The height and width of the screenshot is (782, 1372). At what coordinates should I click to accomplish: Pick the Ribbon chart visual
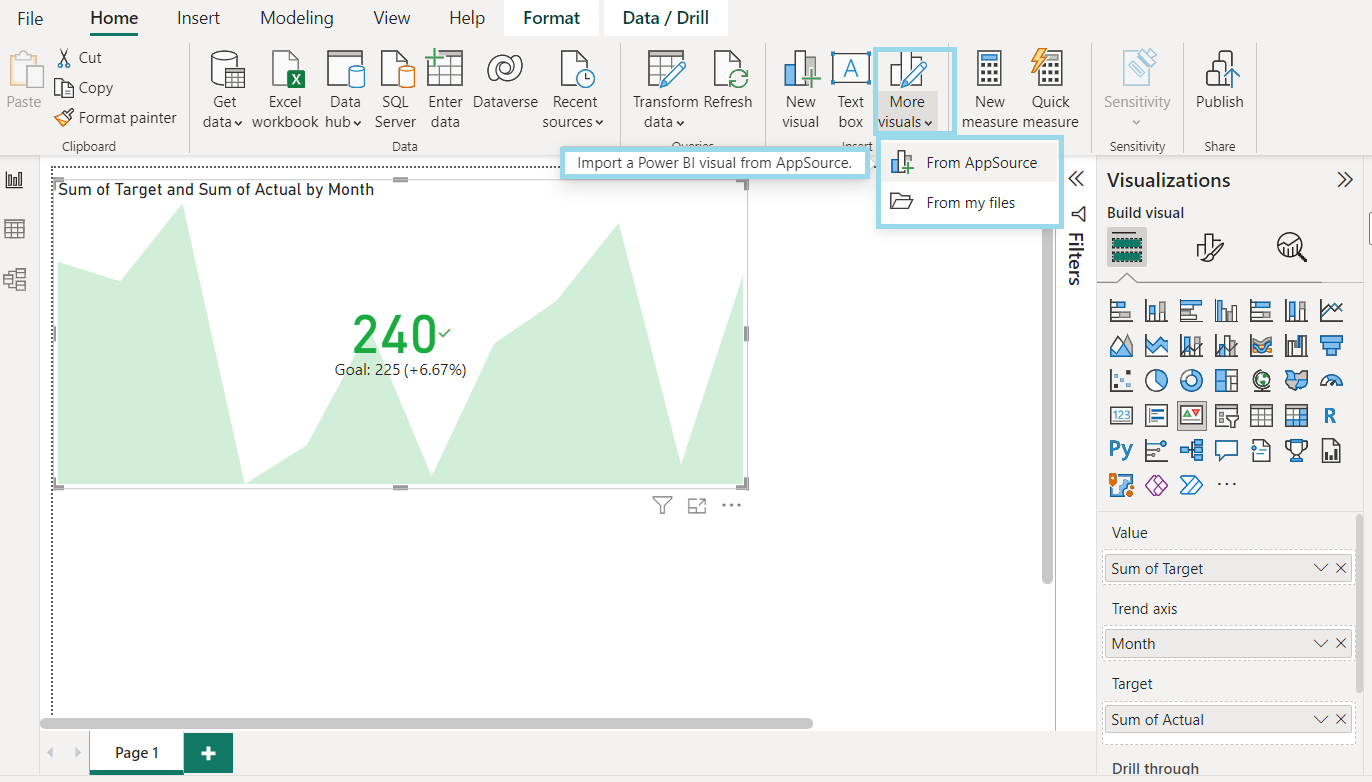pos(1261,346)
